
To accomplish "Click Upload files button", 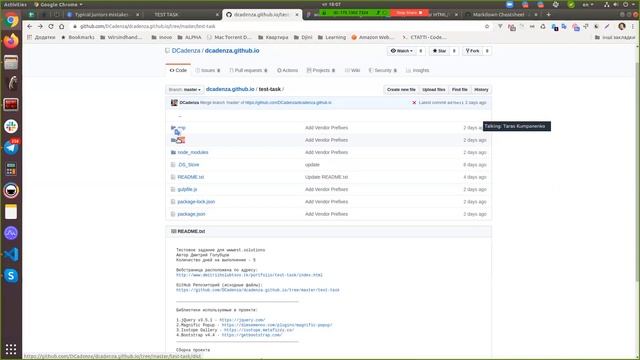I will 433,89.
